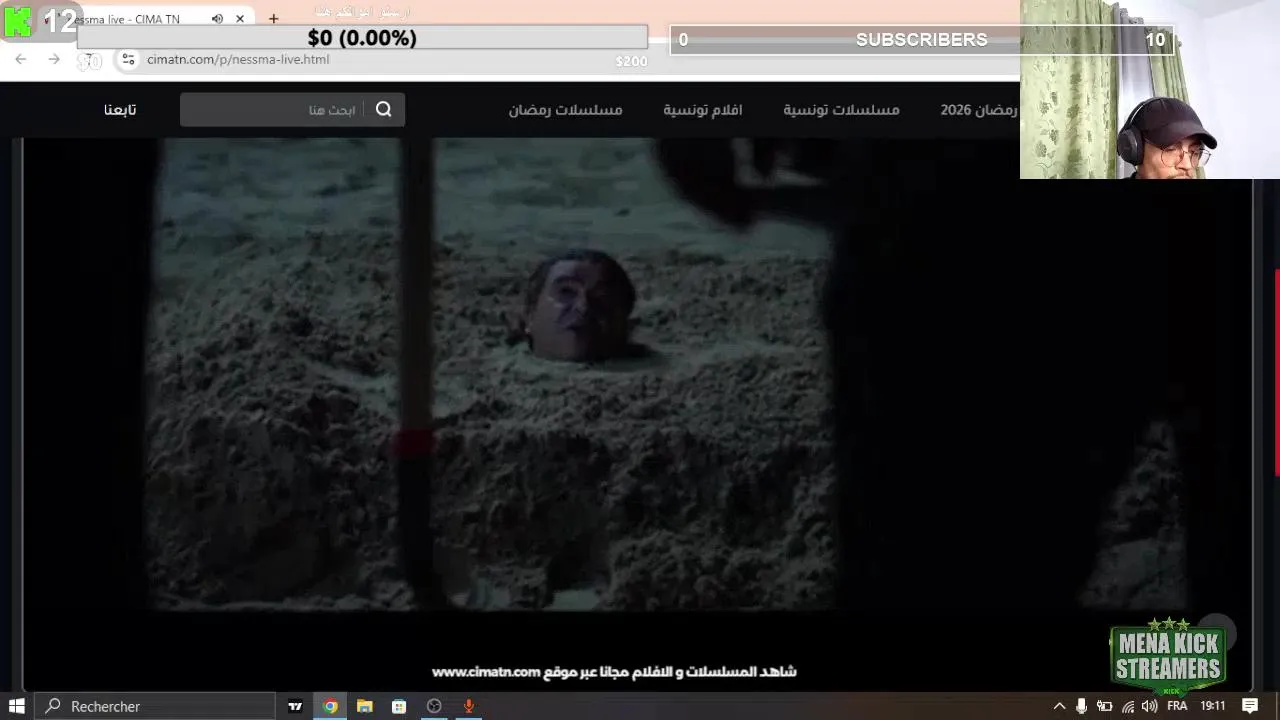This screenshot has width=1280, height=720.
Task: Switch the FRA input language indicator
Action: tap(1177, 706)
